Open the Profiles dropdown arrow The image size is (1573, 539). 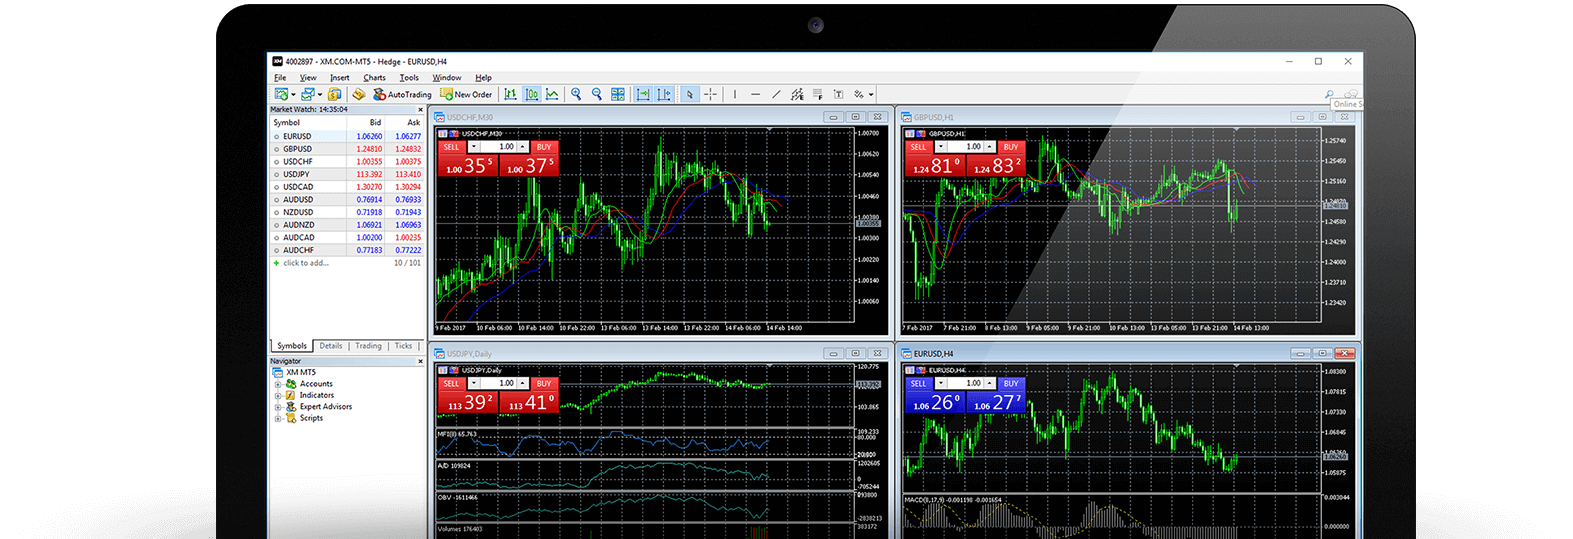pyautogui.click(x=320, y=95)
